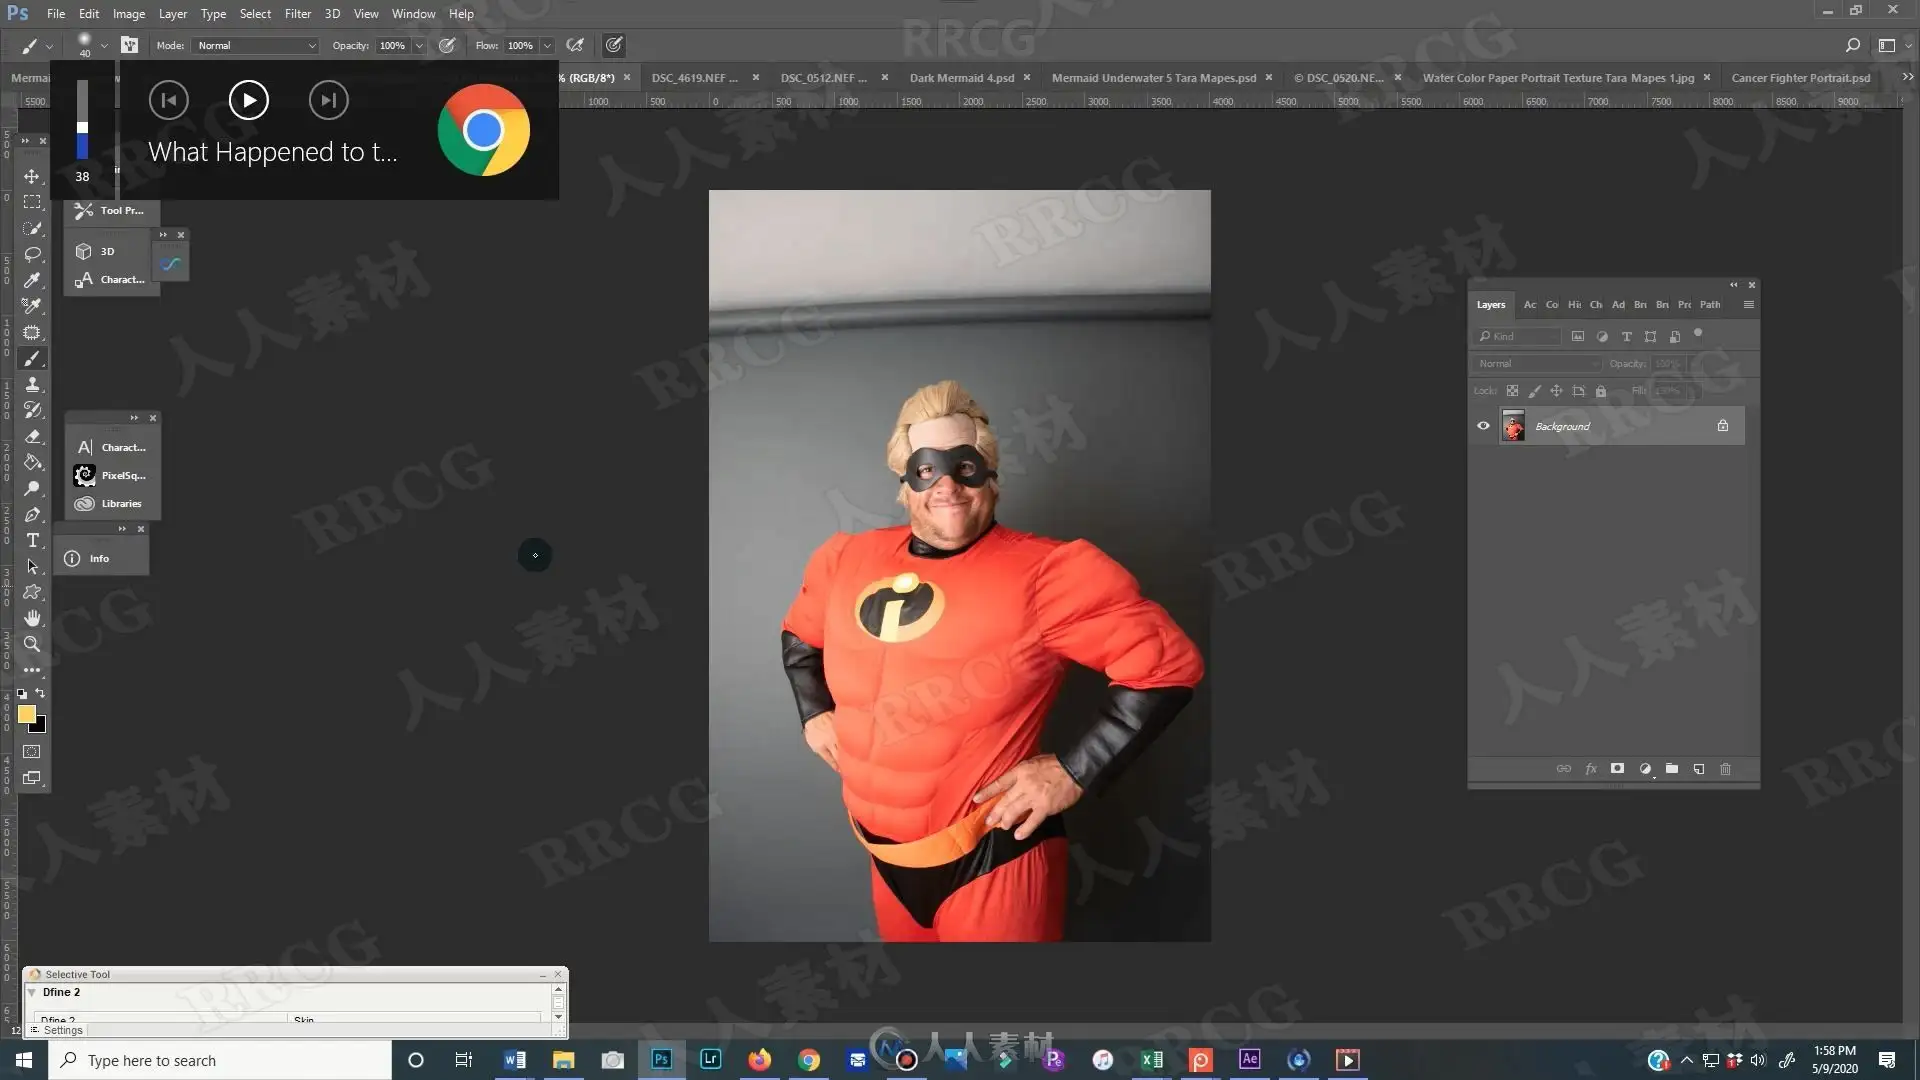The image size is (1920, 1080).
Task: Select the Zoom tool in the toolbar
Action: coord(32,644)
